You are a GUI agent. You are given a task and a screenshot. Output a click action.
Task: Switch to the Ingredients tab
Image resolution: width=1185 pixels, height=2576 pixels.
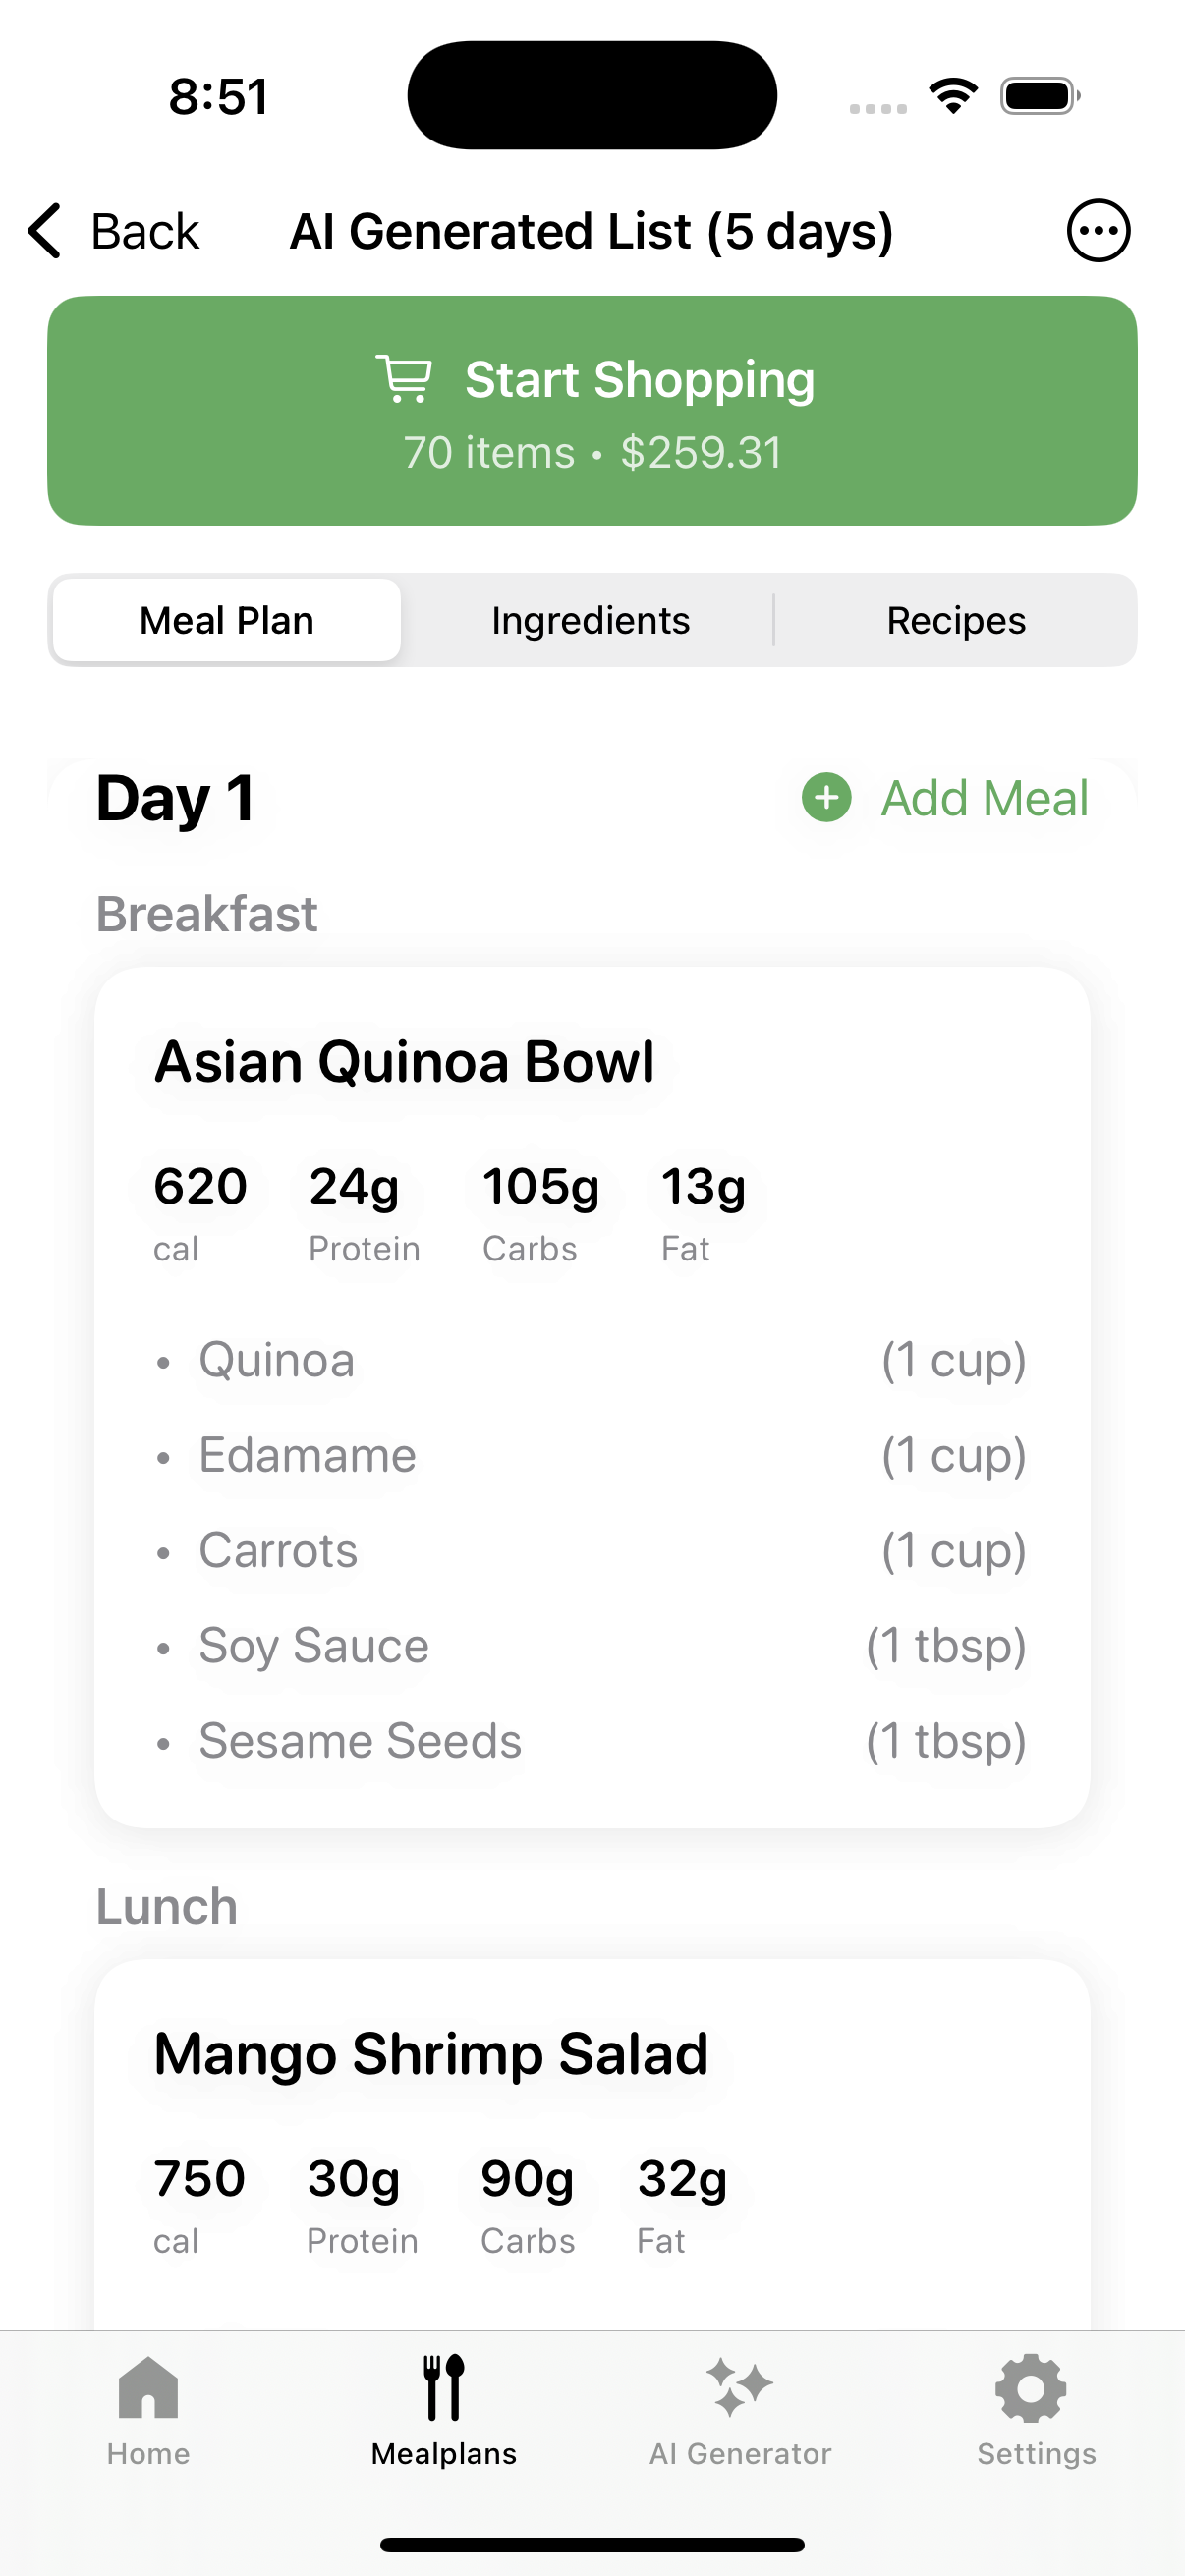(590, 621)
